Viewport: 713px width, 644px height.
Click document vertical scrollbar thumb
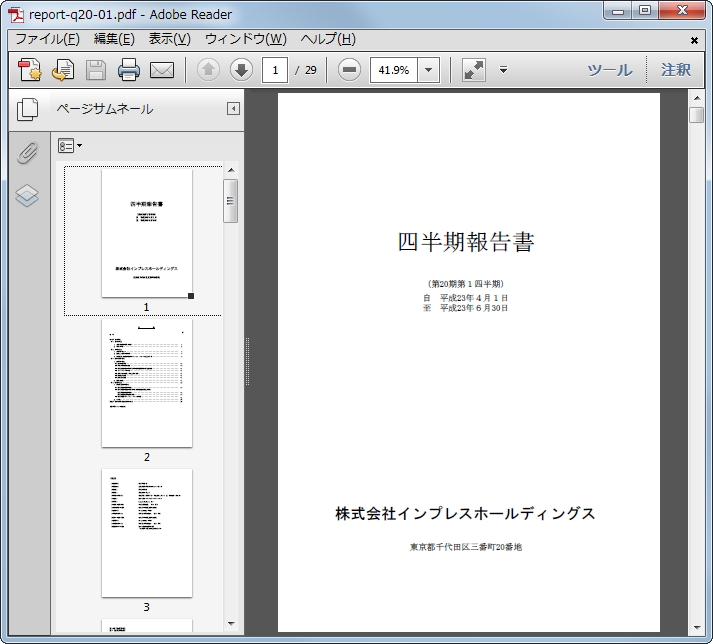697,115
